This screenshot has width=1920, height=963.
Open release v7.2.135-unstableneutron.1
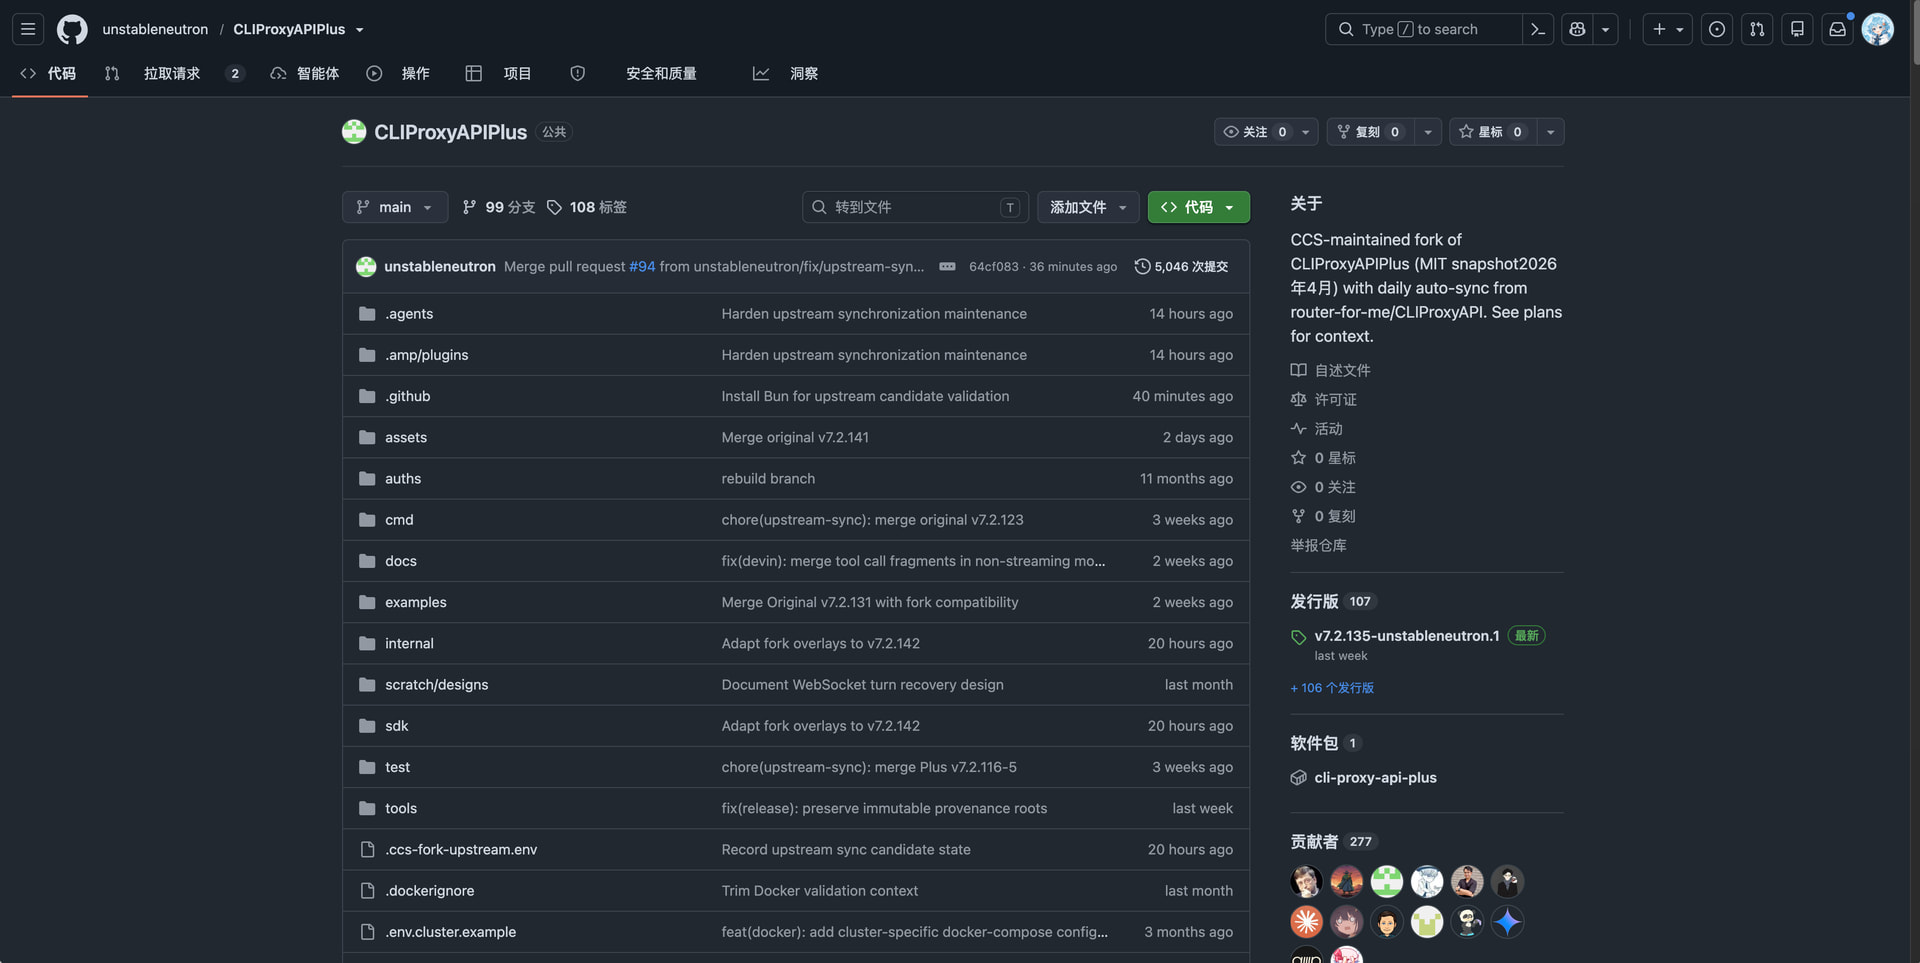coord(1406,636)
